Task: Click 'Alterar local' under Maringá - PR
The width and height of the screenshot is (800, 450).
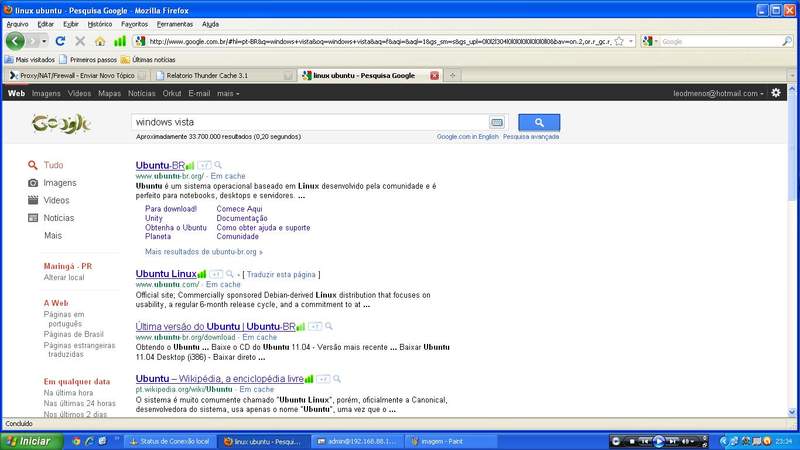Action: [64, 278]
